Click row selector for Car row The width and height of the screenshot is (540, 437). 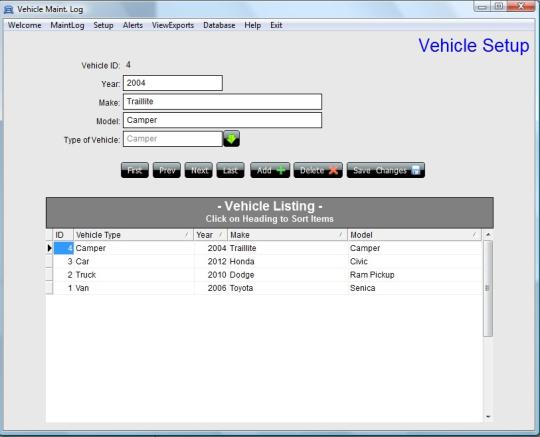pyautogui.click(x=49, y=261)
